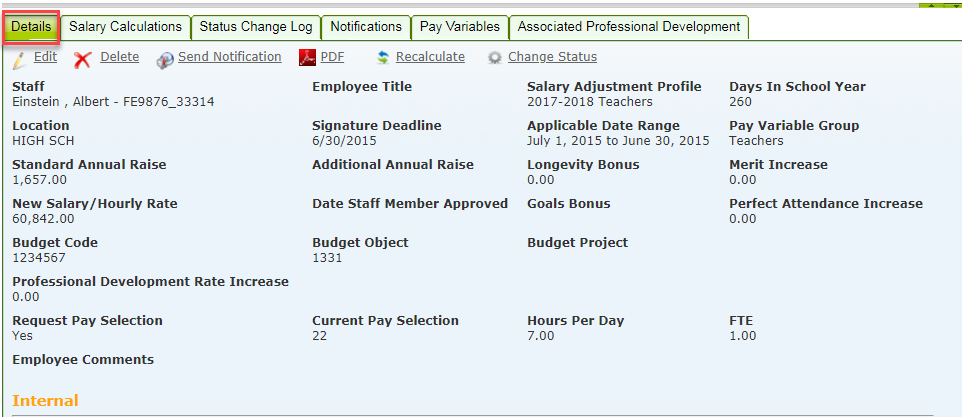Open the Change Status link
Screen dimensions: 962x417
coord(552,57)
